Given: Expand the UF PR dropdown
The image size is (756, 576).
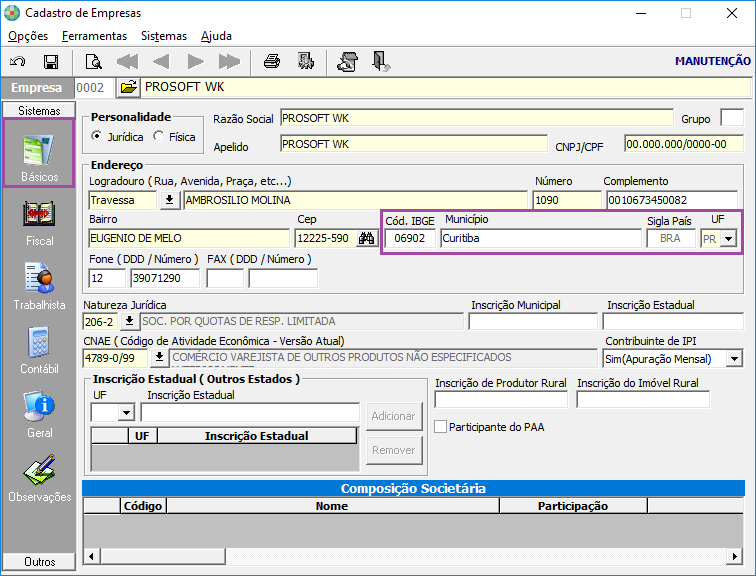Looking at the screenshot, I should (728, 239).
